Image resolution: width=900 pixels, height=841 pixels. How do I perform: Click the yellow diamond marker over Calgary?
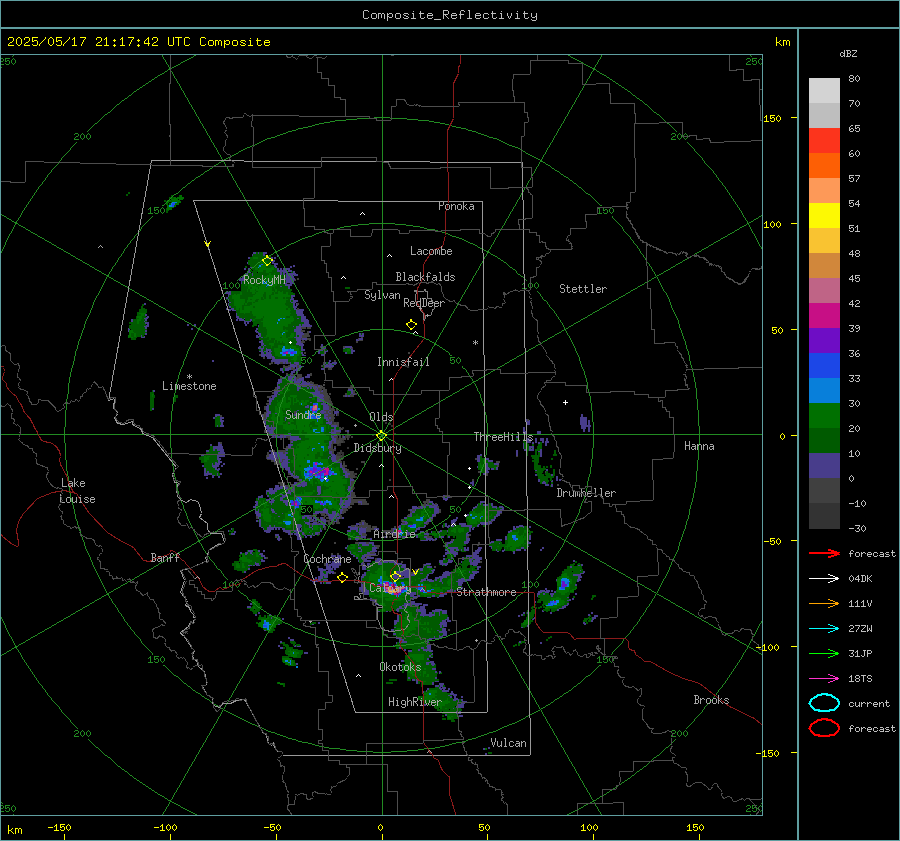click(x=395, y=576)
